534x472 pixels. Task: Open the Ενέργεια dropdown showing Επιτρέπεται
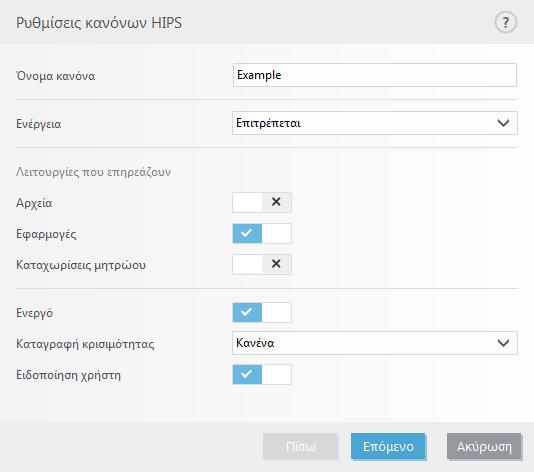point(375,123)
